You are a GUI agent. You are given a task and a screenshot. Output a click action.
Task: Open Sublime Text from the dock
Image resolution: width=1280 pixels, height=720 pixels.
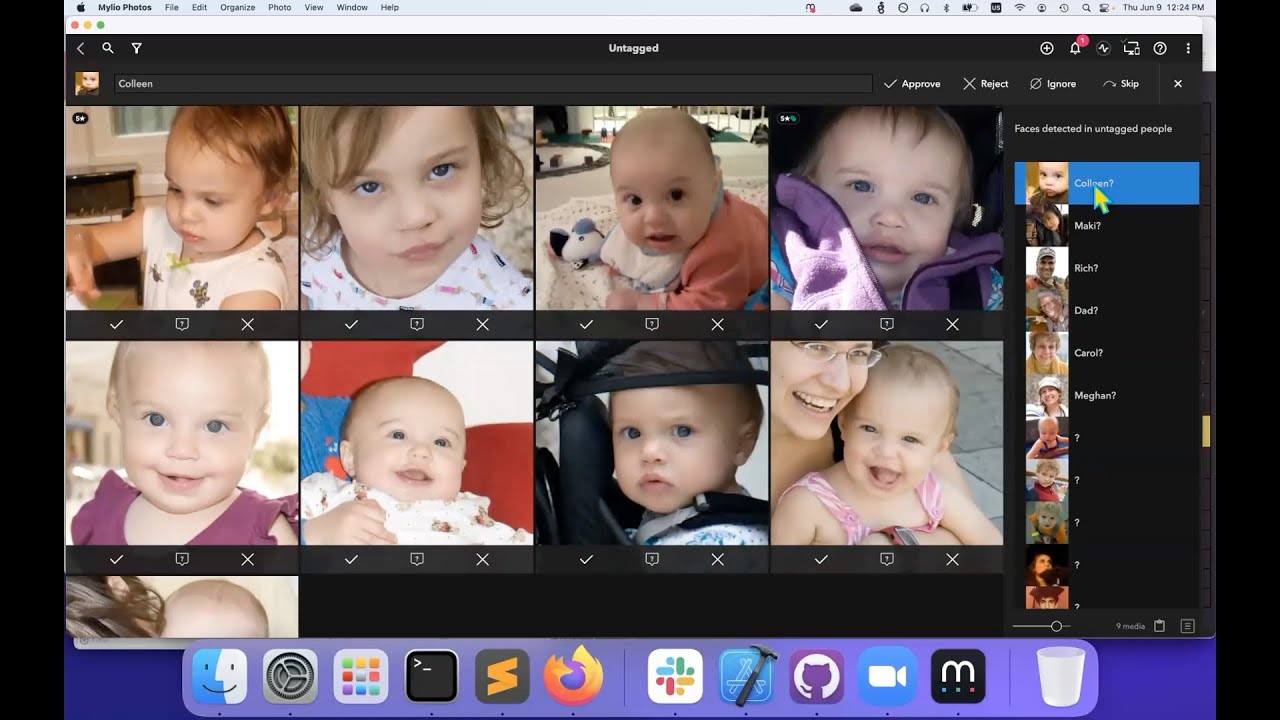pyautogui.click(x=502, y=677)
